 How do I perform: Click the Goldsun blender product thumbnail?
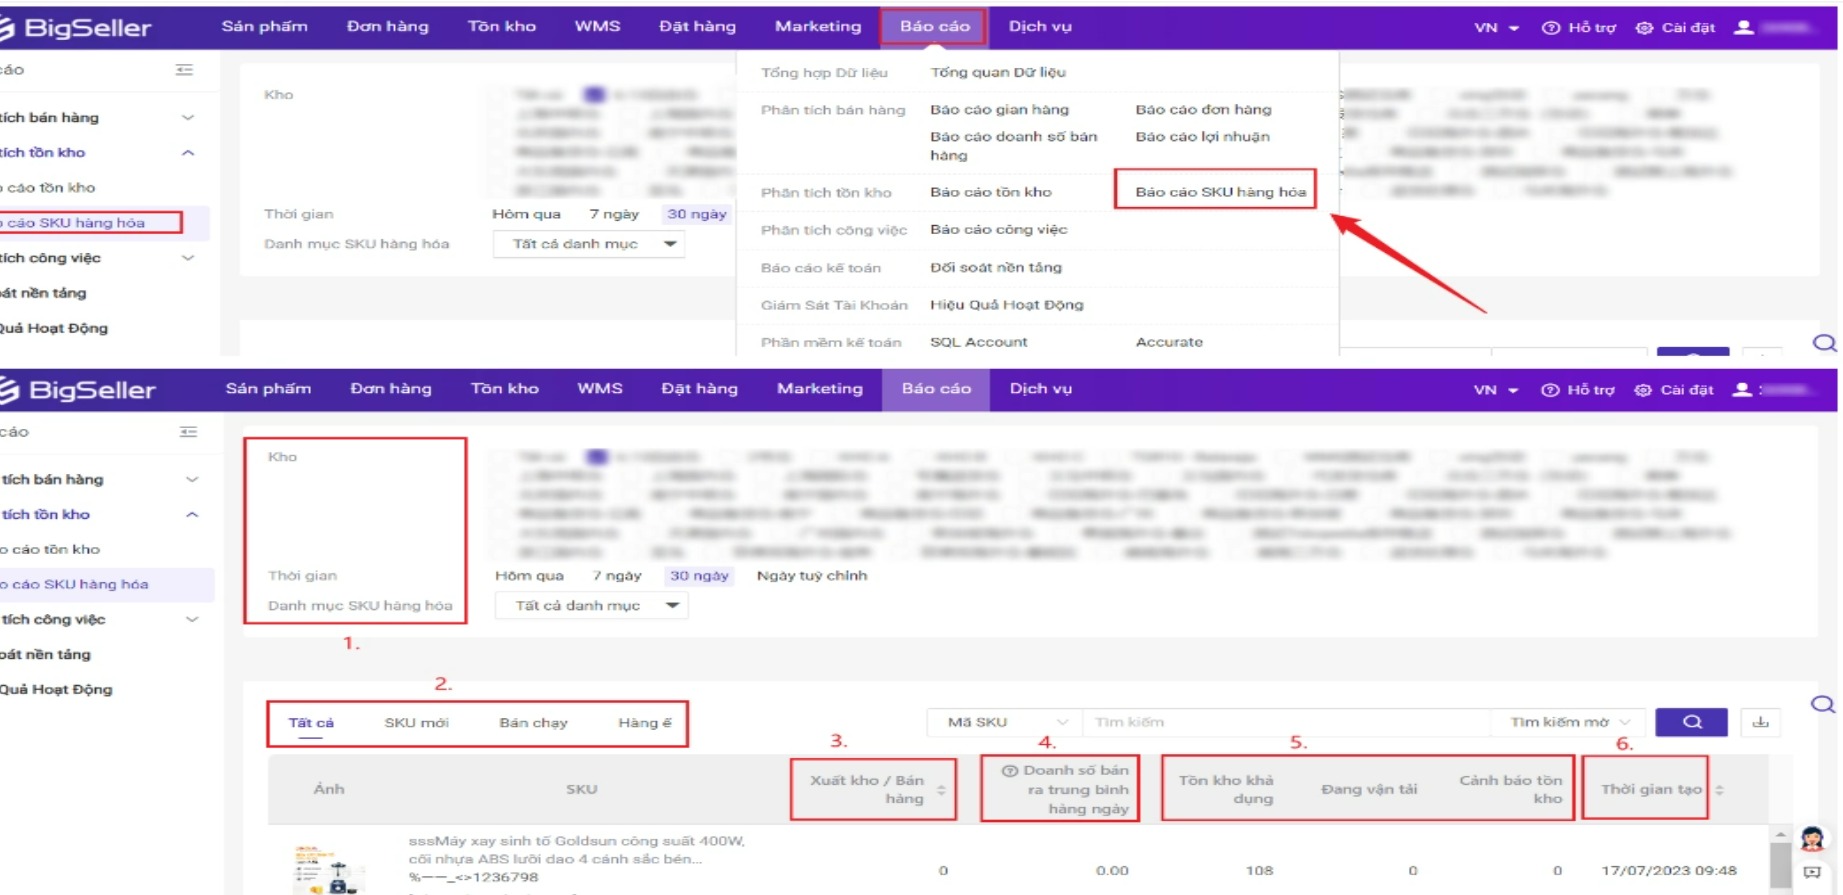coord(327,868)
